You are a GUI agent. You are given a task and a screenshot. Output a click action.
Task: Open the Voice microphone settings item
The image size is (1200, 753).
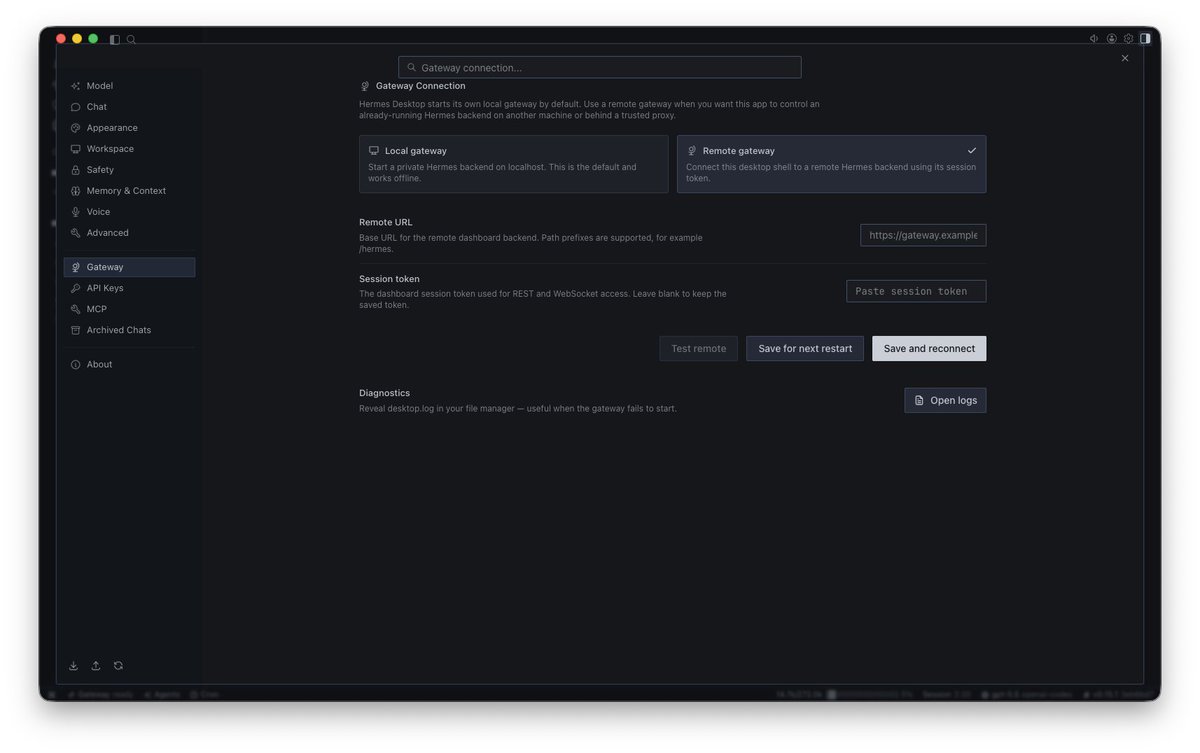coord(129,212)
